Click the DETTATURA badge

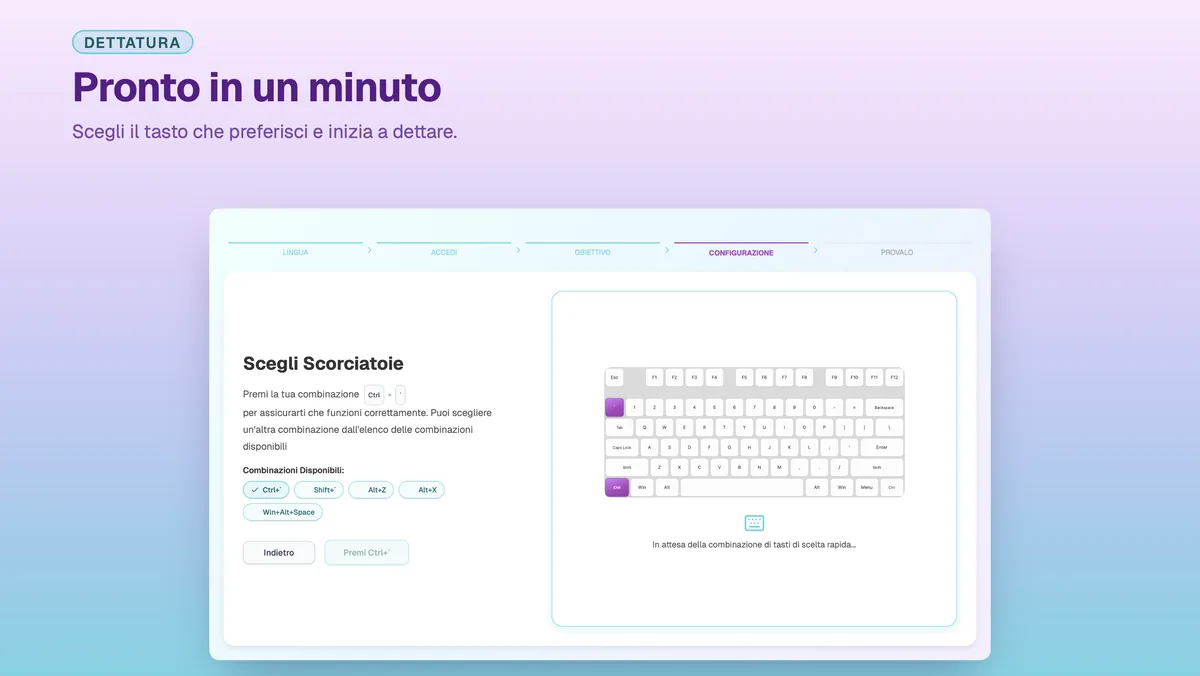point(133,42)
